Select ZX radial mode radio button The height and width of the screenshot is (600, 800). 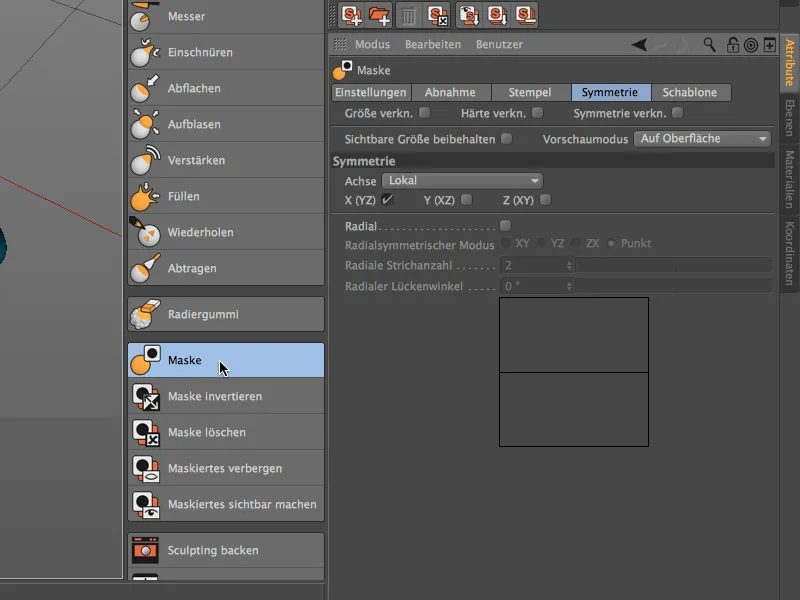point(576,243)
